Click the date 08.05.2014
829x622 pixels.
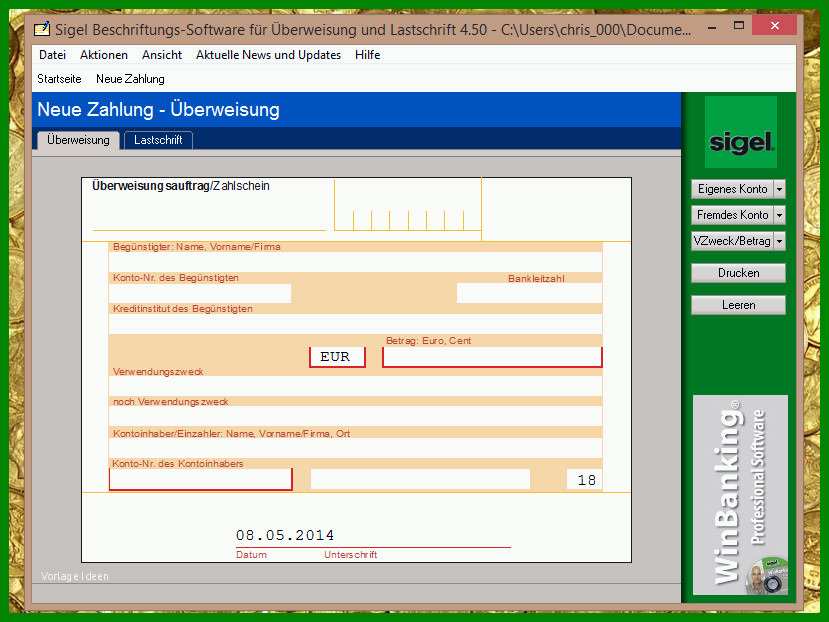pyautogui.click(x=285, y=535)
